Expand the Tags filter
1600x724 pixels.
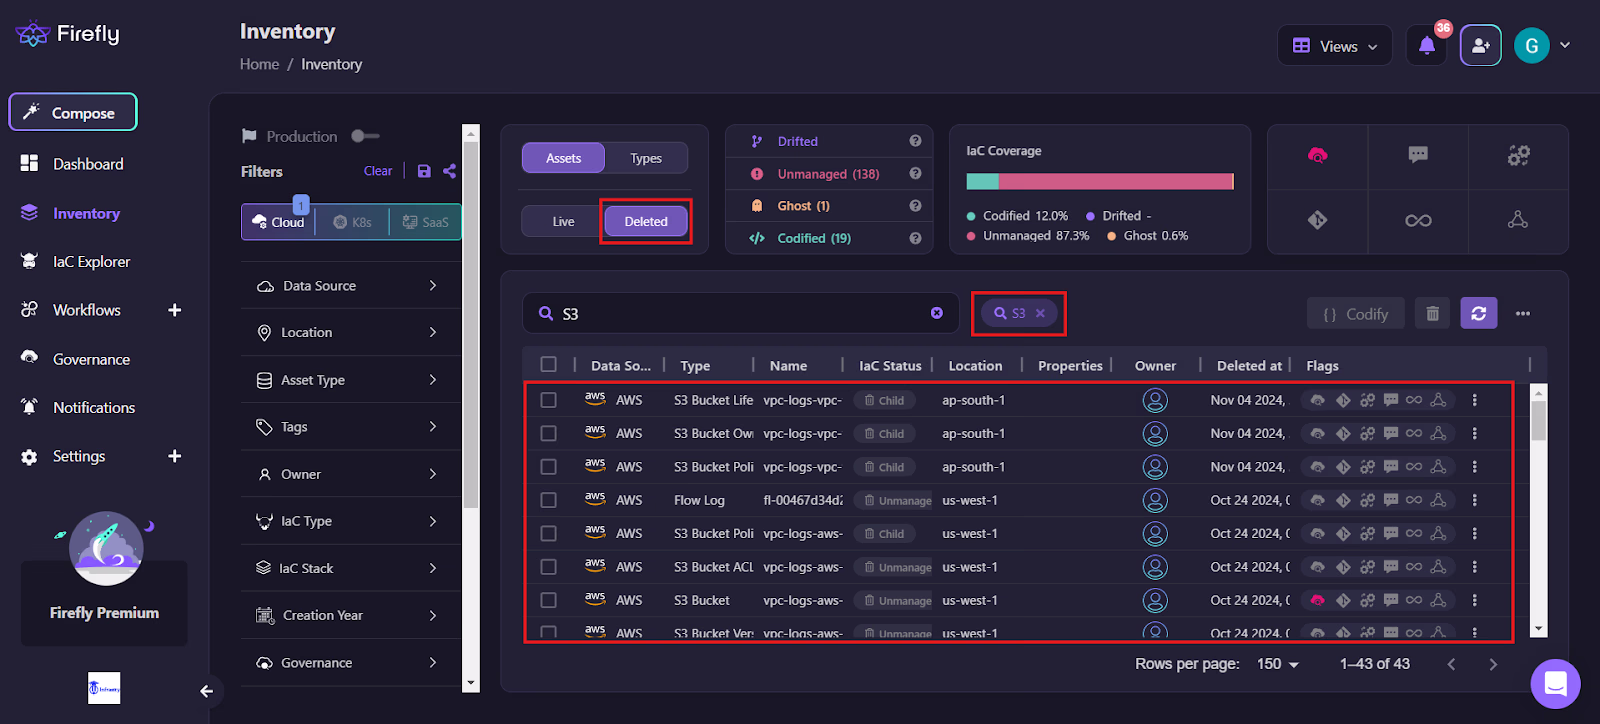click(350, 427)
